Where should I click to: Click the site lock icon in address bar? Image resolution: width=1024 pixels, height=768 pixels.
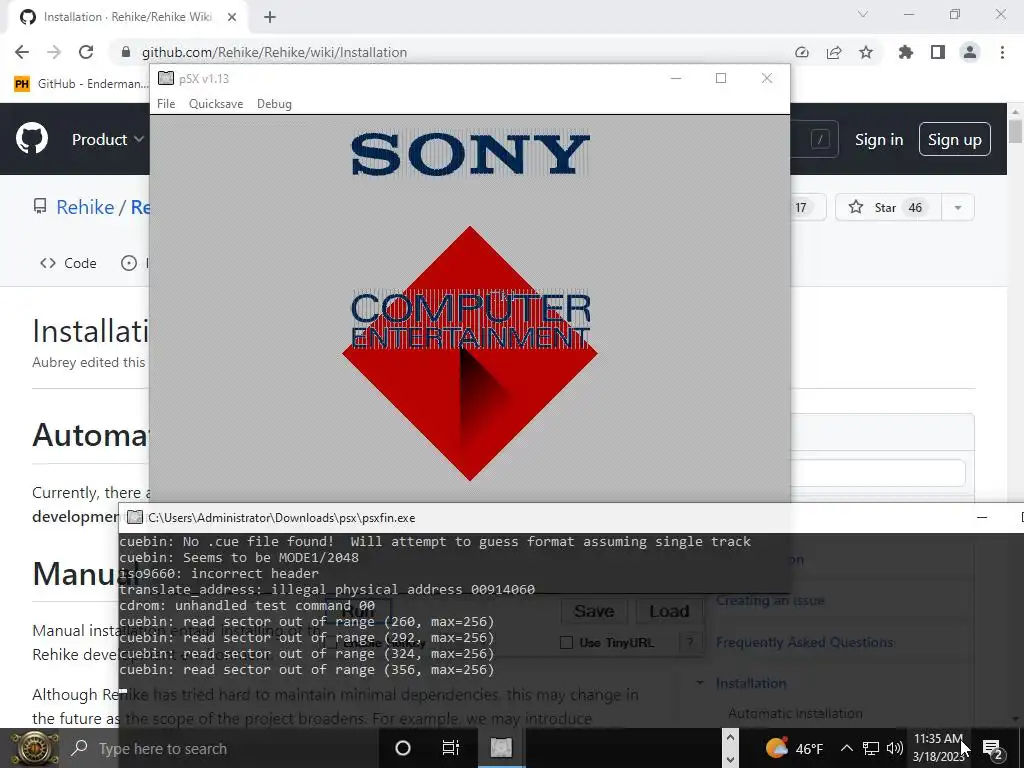click(126, 52)
